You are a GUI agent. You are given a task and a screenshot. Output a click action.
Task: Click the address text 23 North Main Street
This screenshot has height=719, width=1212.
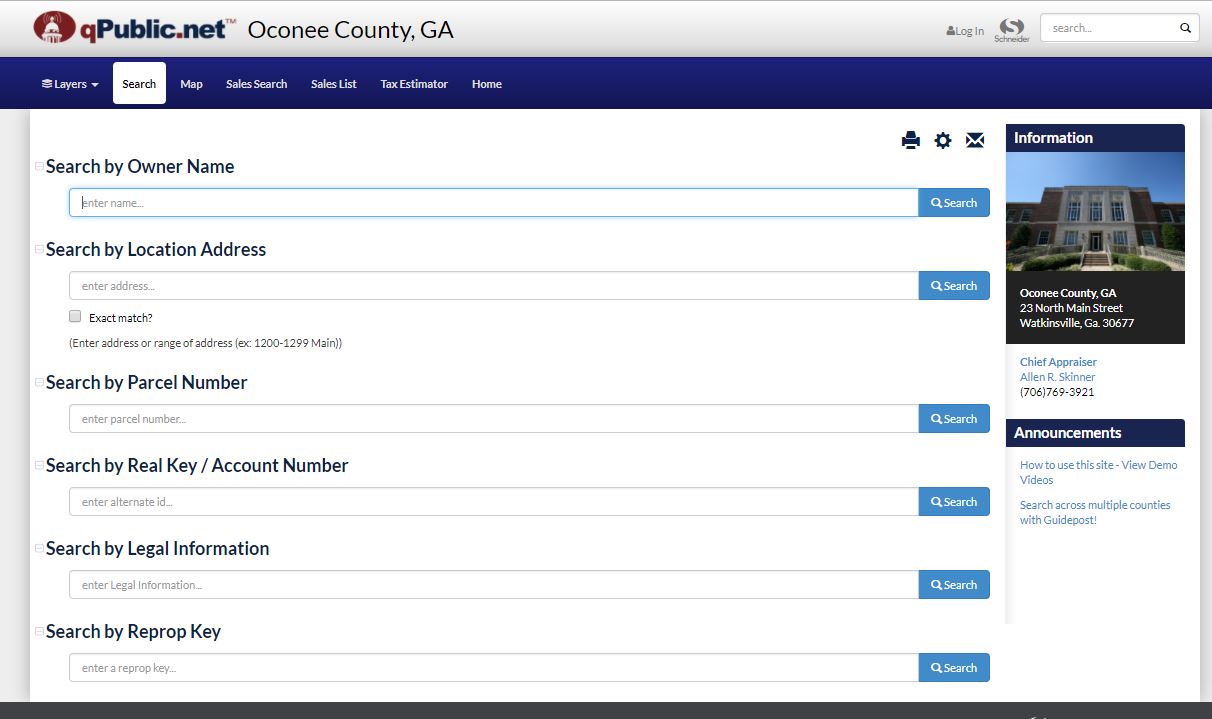tap(1071, 308)
